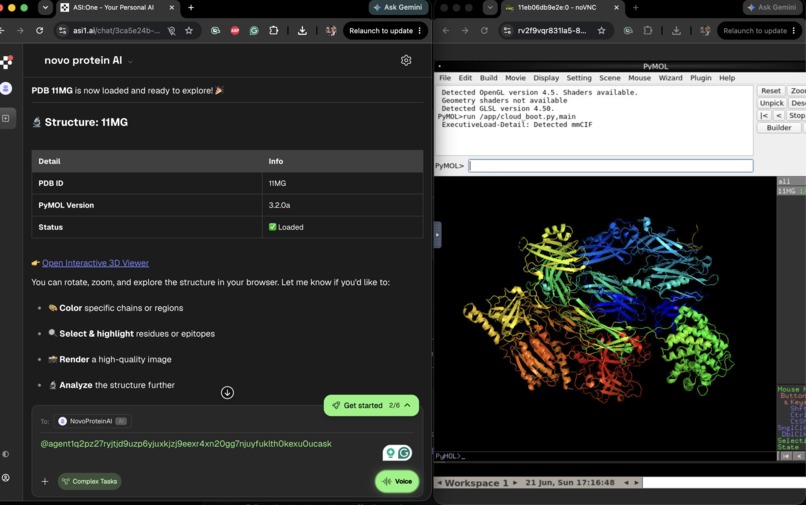Click into the PyMOL command input field
Viewport: 806px width, 505px height.
click(611, 166)
